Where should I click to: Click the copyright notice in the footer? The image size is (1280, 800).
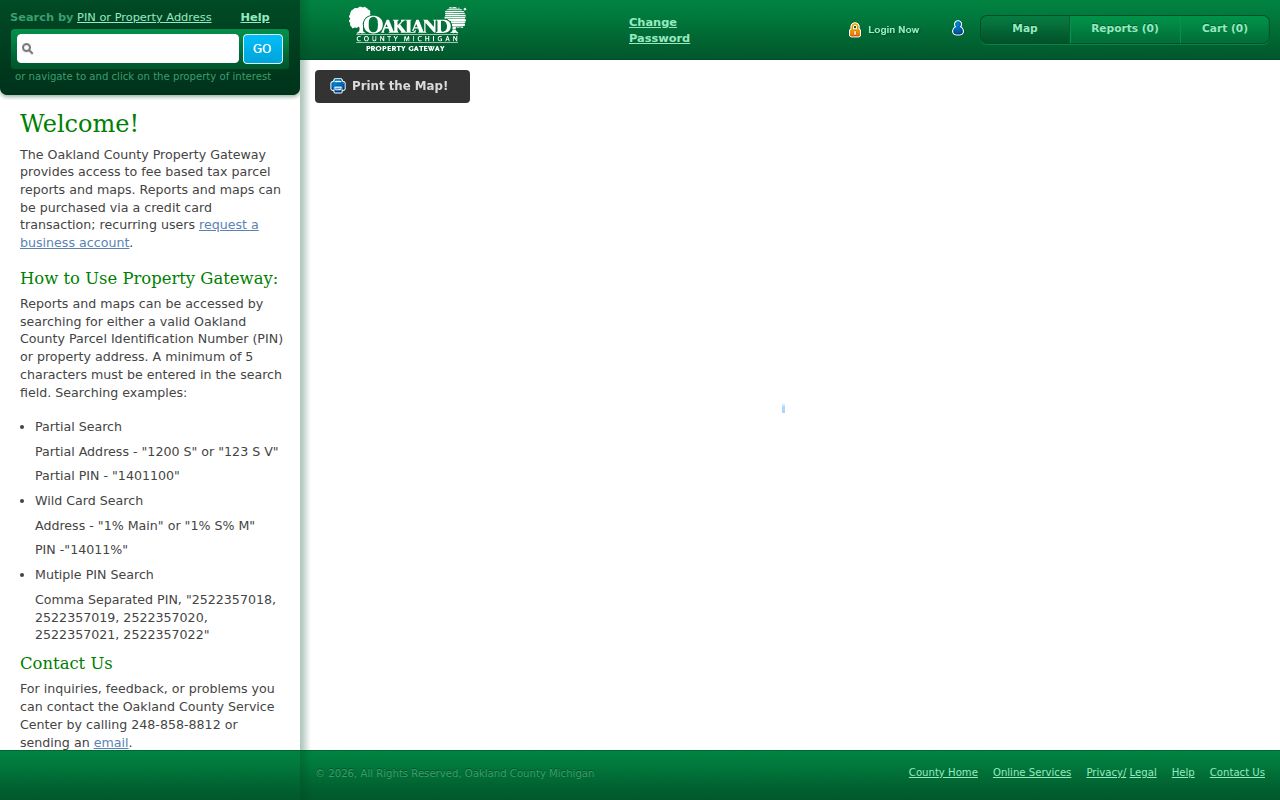(455, 774)
